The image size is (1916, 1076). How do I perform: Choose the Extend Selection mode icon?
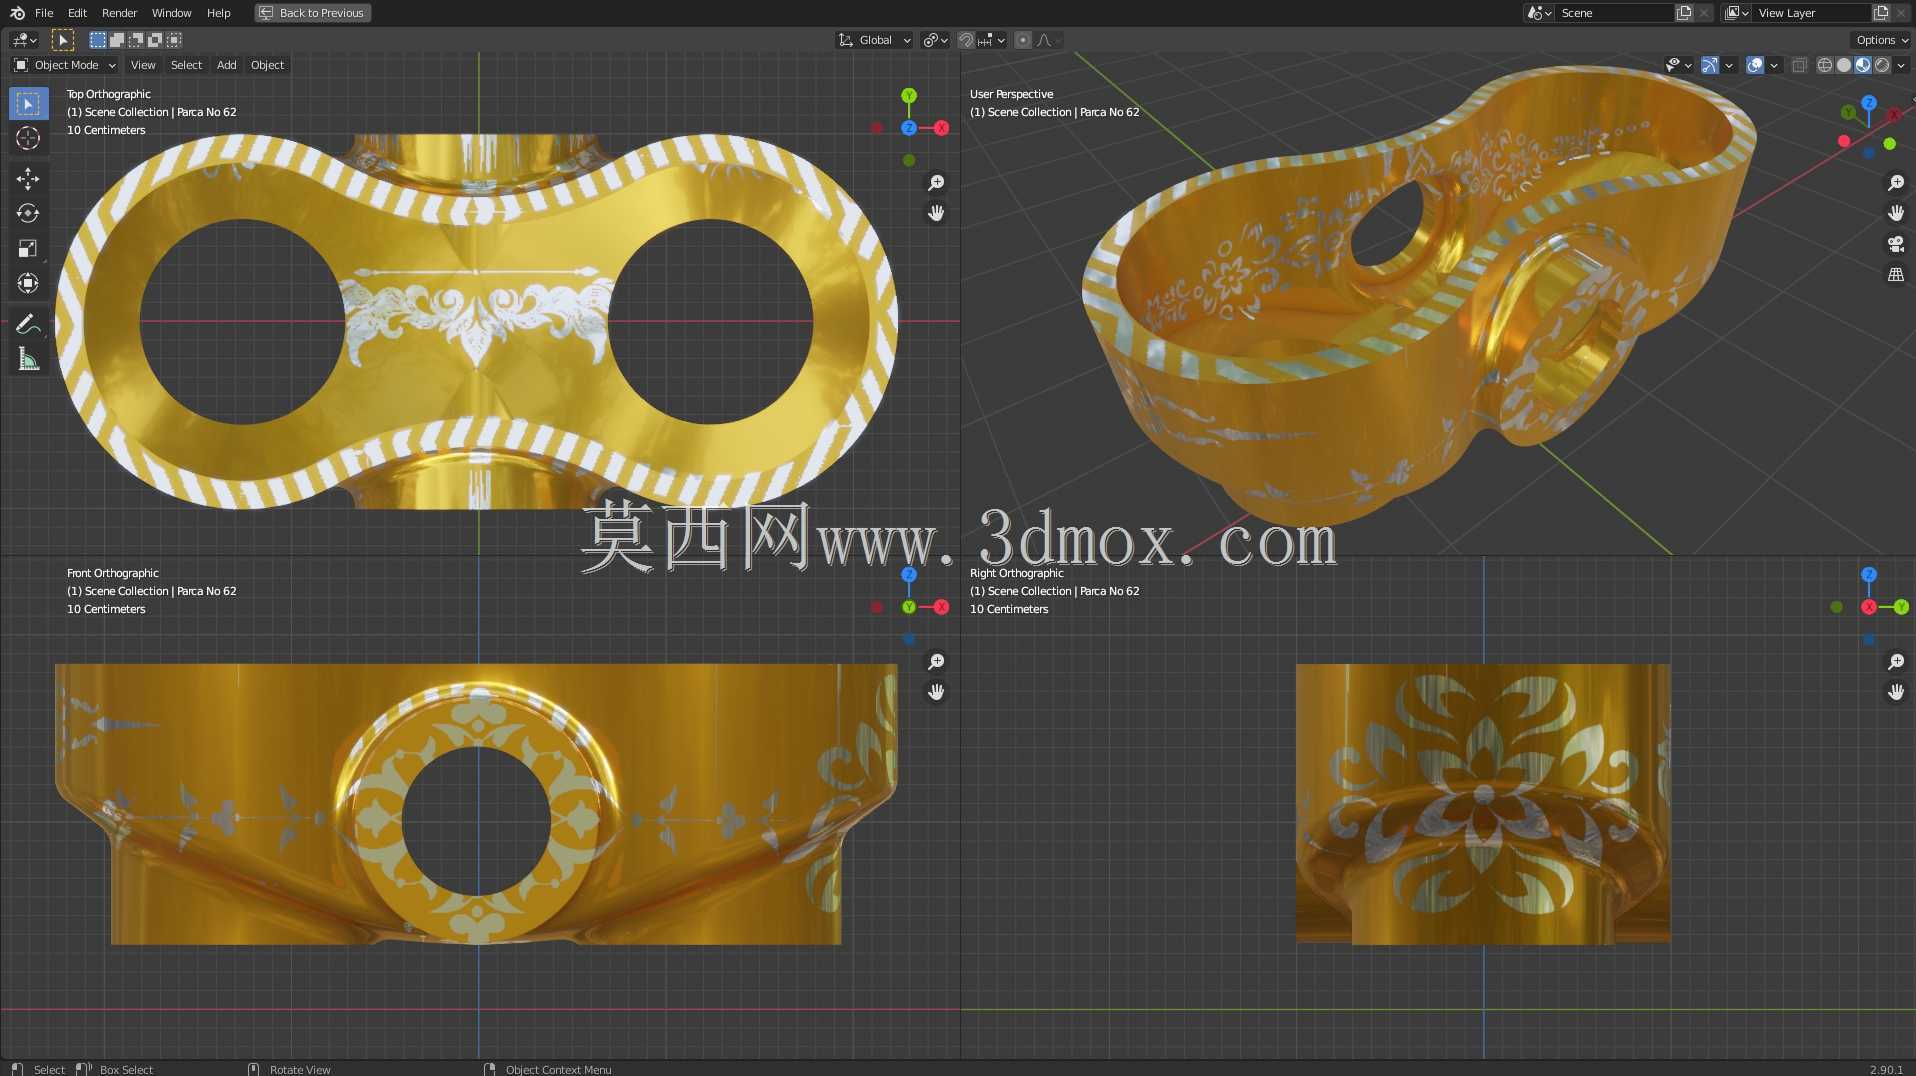(x=117, y=40)
